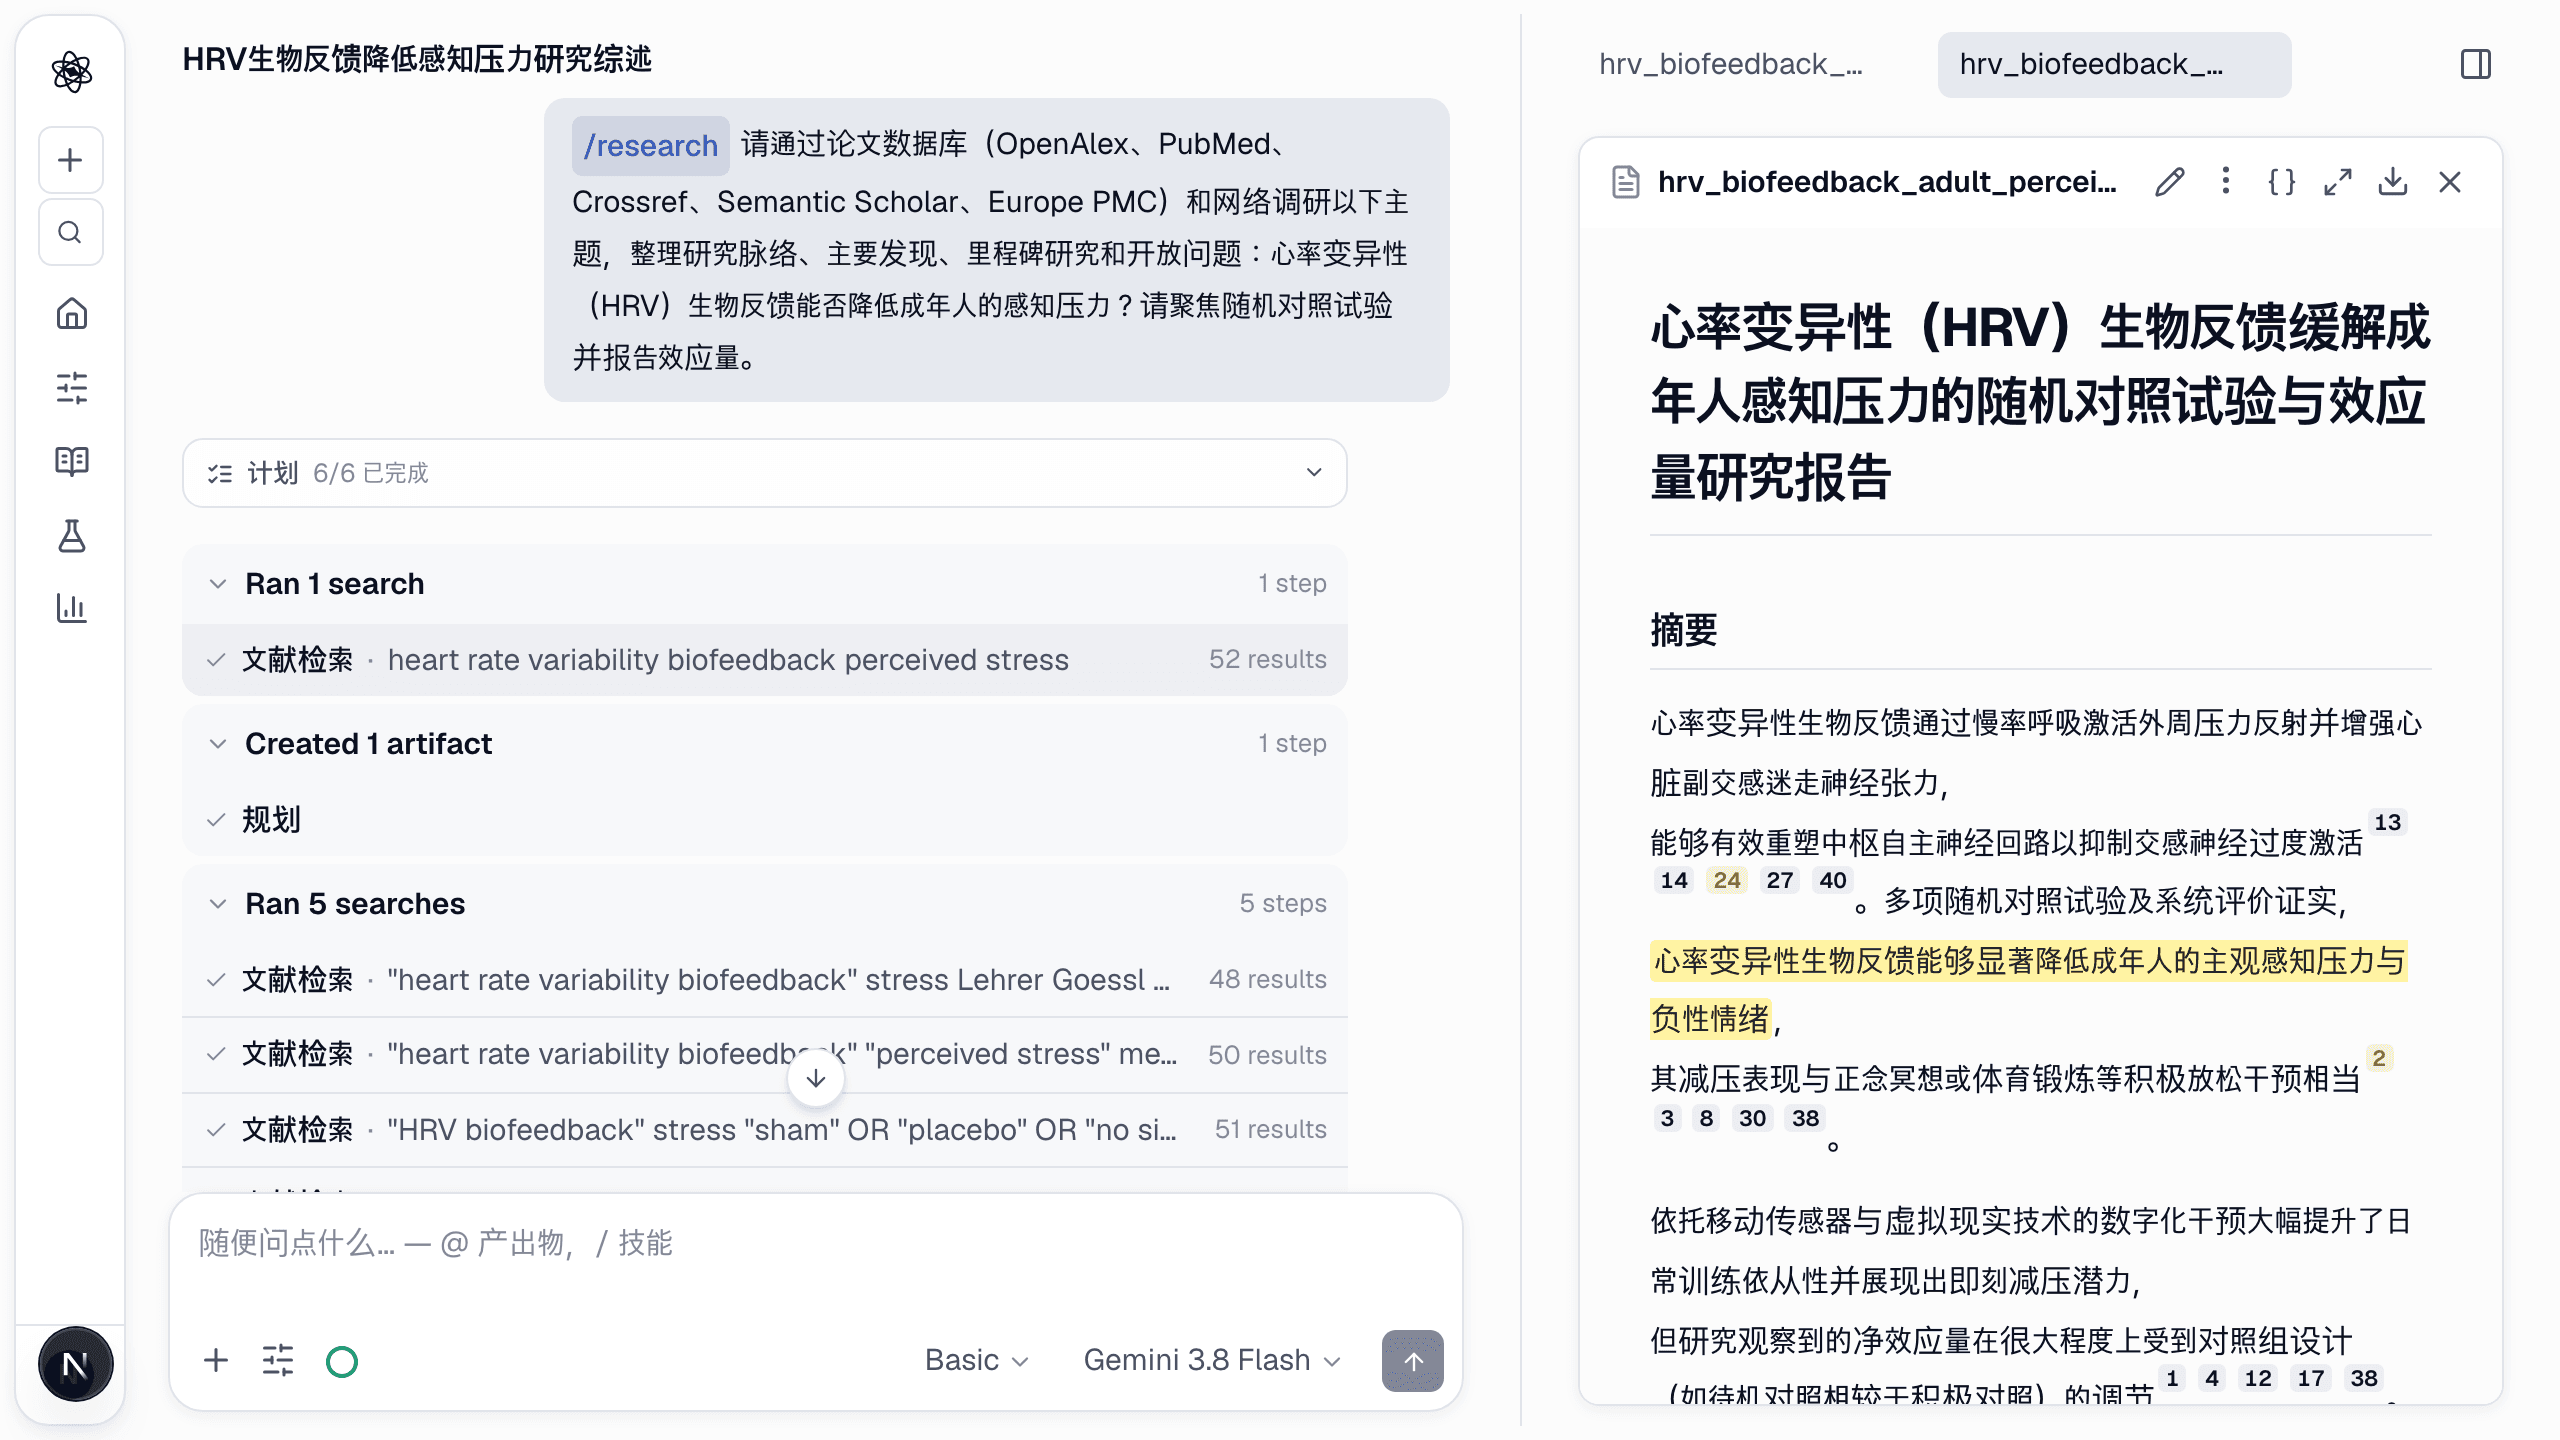Expand the 计划 6/6 已完成 dropdown
Image resolution: width=2560 pixels, height=1440 pixels.
point(765,473)
